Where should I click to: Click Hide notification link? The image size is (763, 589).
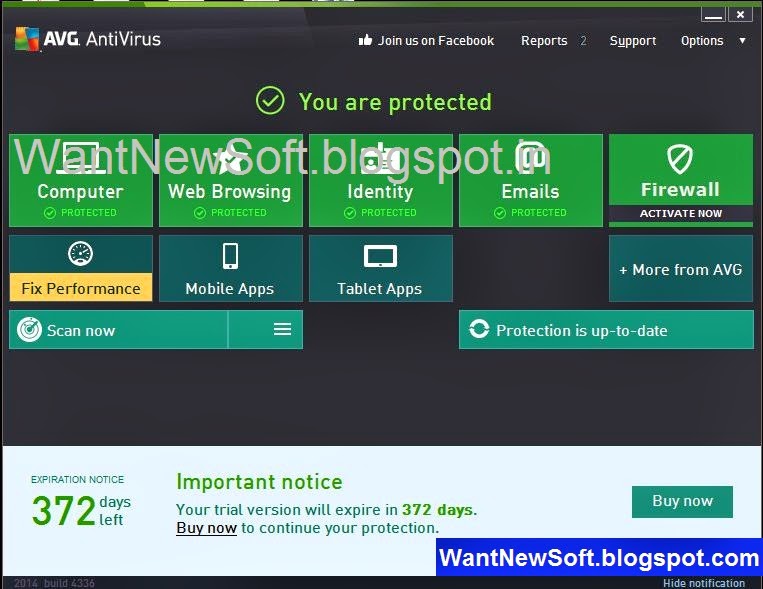[704, 583]
